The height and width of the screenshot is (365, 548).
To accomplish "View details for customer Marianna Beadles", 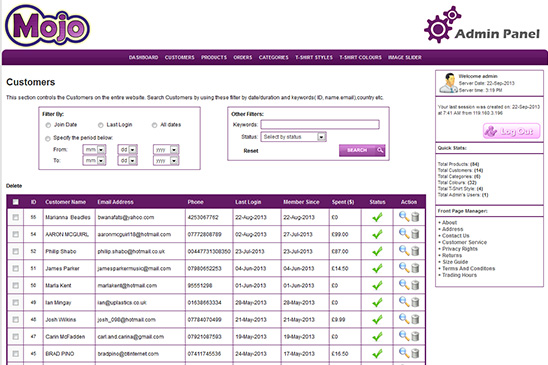I will click(x=404, y=217).
